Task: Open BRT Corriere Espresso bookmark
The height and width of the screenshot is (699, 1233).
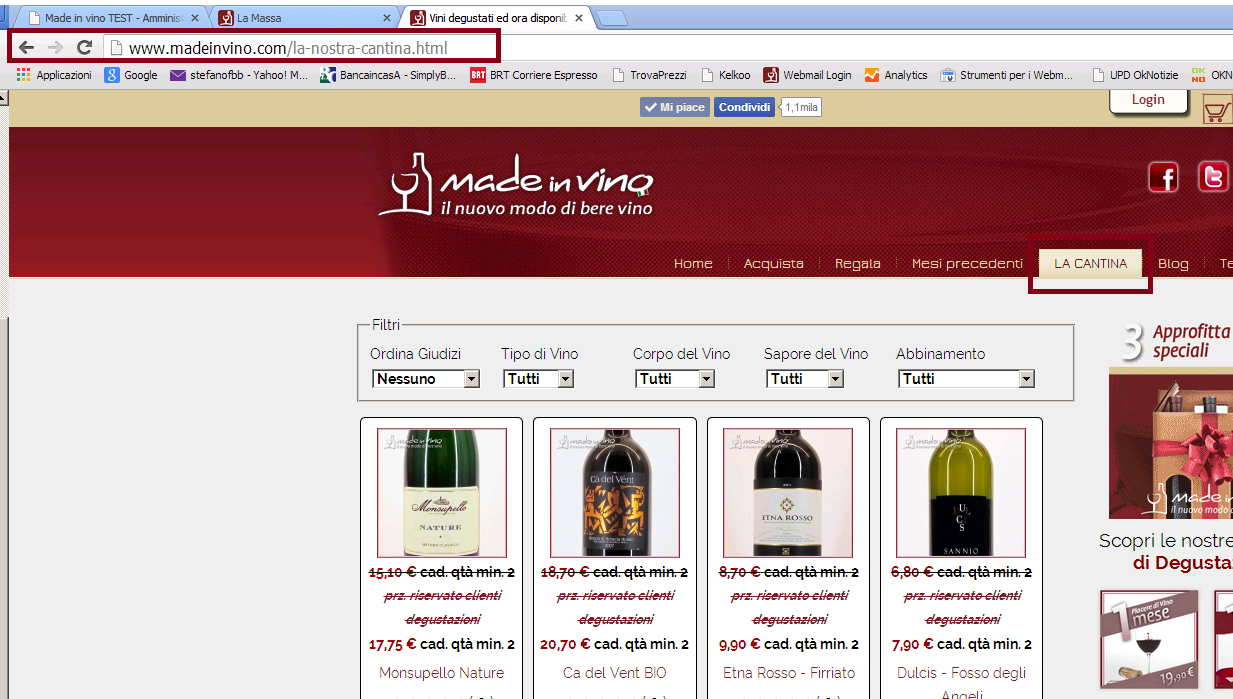Action: click(x=534, y=75)
